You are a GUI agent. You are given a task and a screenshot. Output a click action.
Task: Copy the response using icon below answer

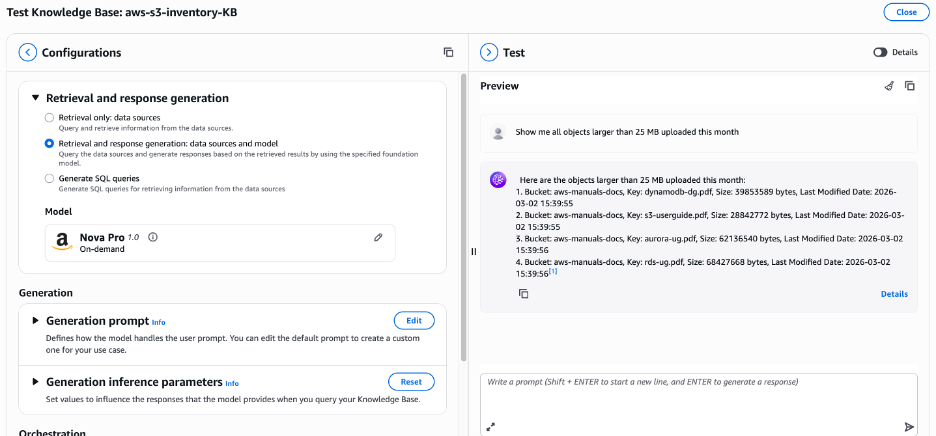point(523,293)
